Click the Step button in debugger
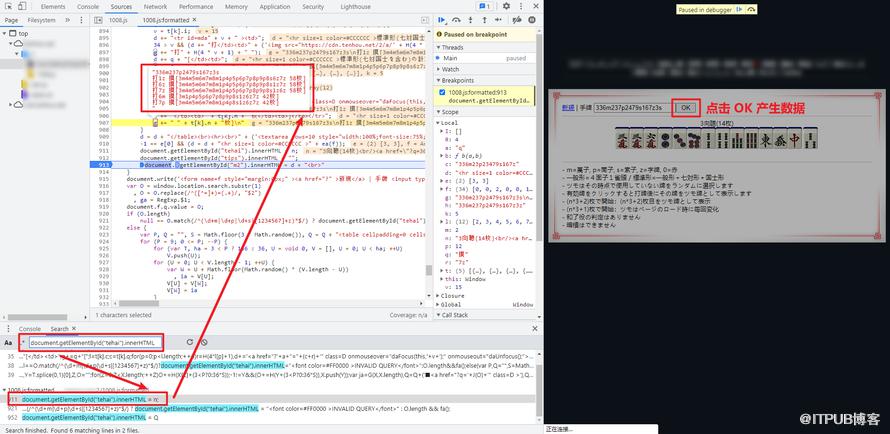This screenshot has height=434, width=890. point(498,20)
